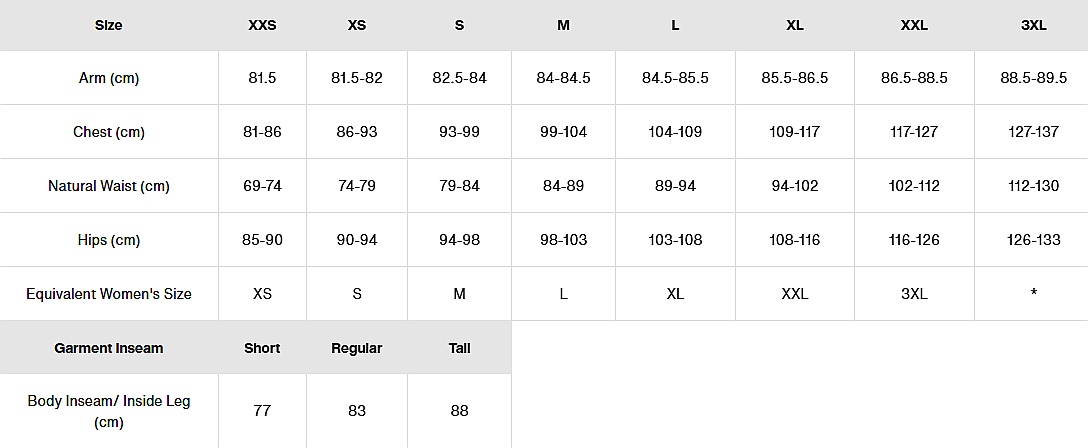Select the Chest (cm) row label

tap(109, 132)
